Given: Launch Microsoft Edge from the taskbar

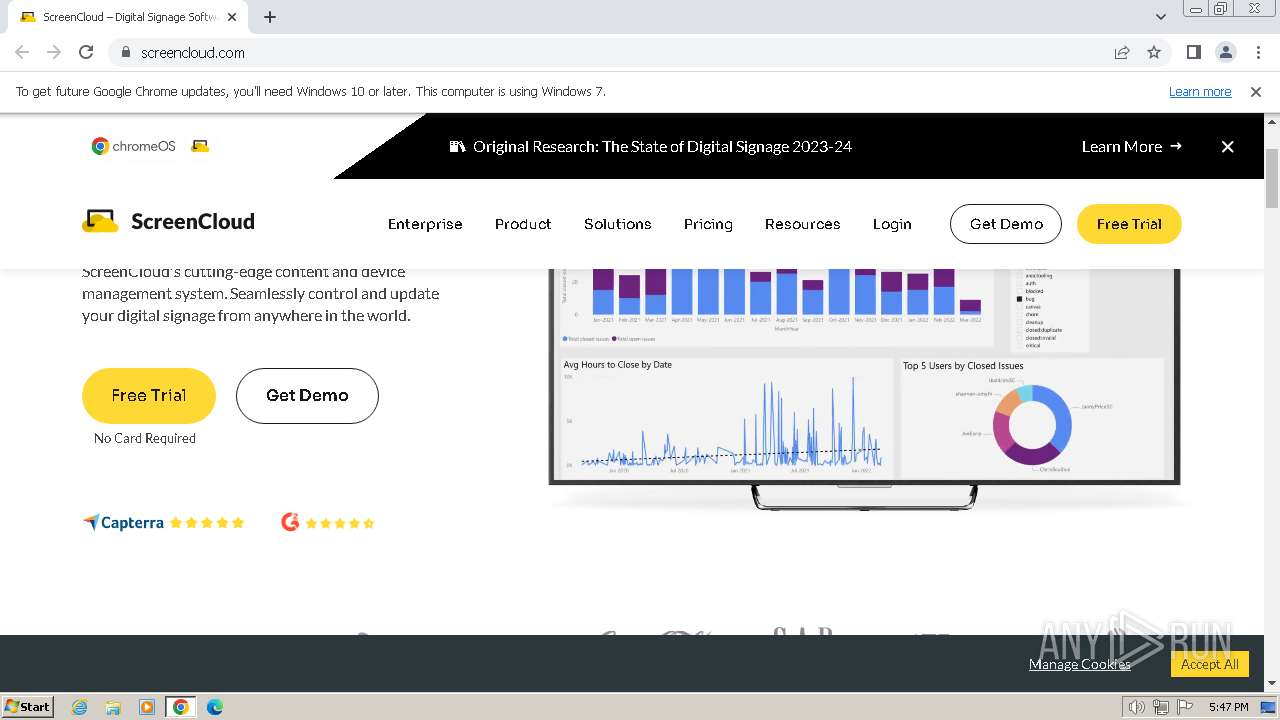Looking at the screenshot, I should [214, 707].
